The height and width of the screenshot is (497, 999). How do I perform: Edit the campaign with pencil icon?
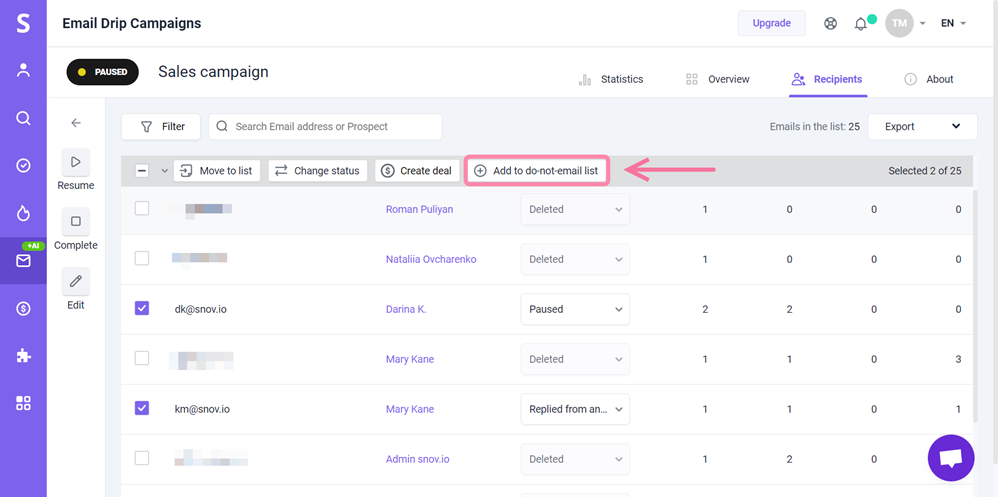76,281
